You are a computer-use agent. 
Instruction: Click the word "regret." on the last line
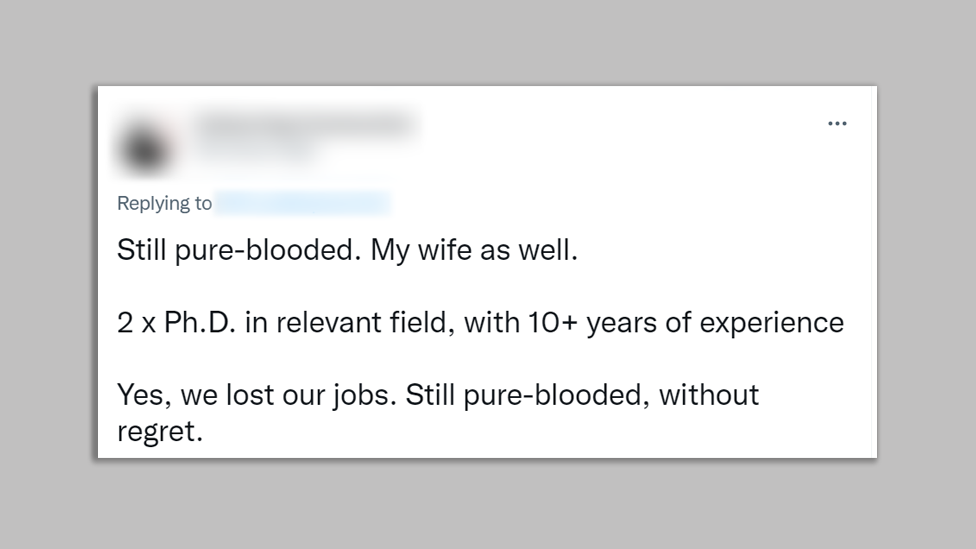(x=160, y=433)
